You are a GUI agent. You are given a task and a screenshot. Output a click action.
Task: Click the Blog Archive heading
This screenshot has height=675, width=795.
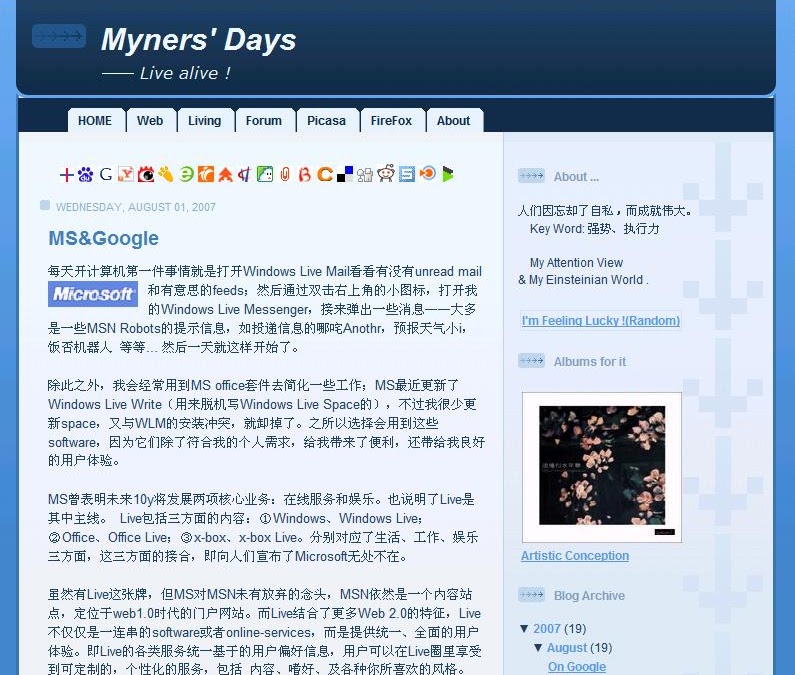(x=589, y=596)
